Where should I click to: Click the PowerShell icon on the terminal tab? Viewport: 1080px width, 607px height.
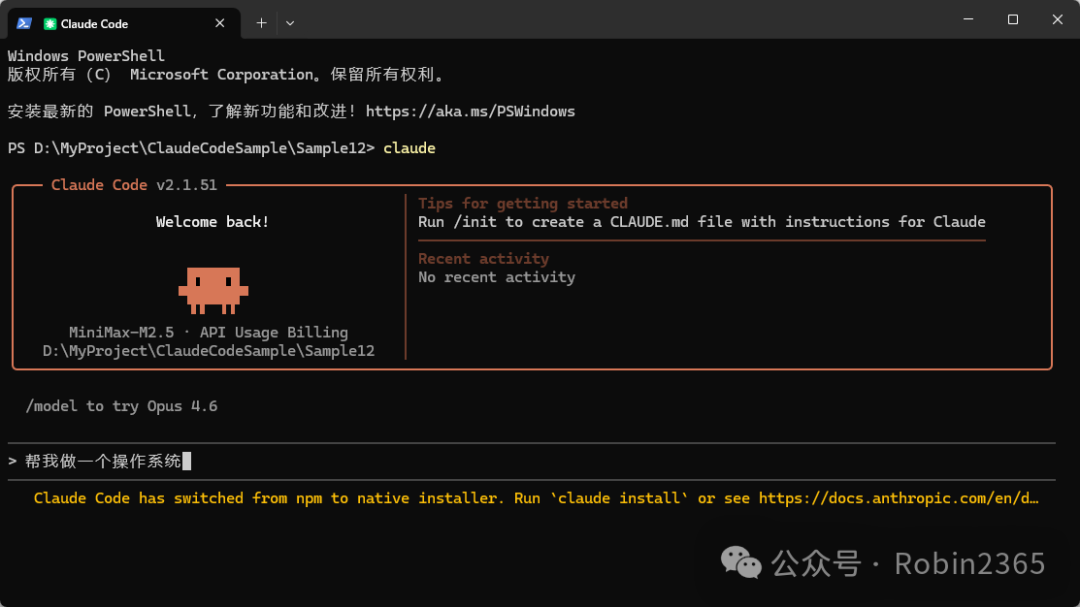click(22, 23)
